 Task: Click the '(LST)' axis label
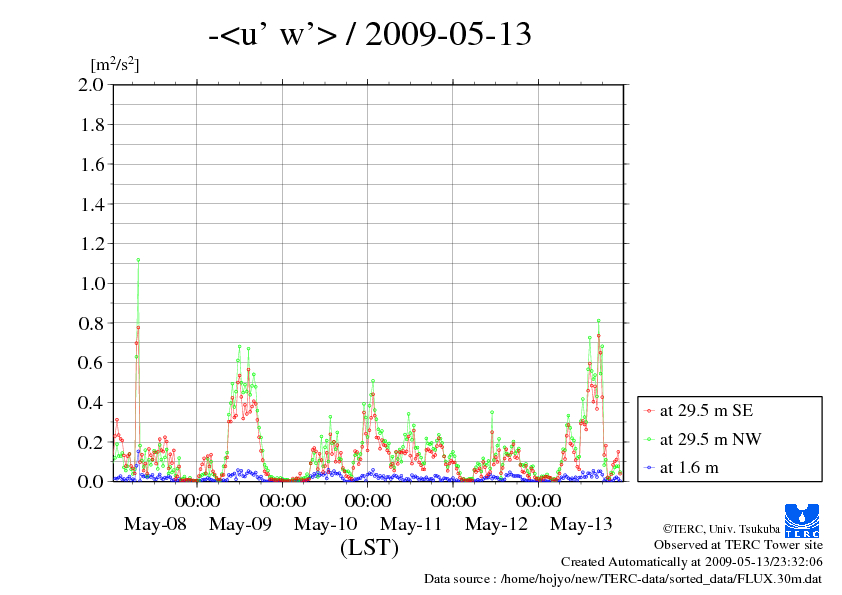tap(369, 548)
